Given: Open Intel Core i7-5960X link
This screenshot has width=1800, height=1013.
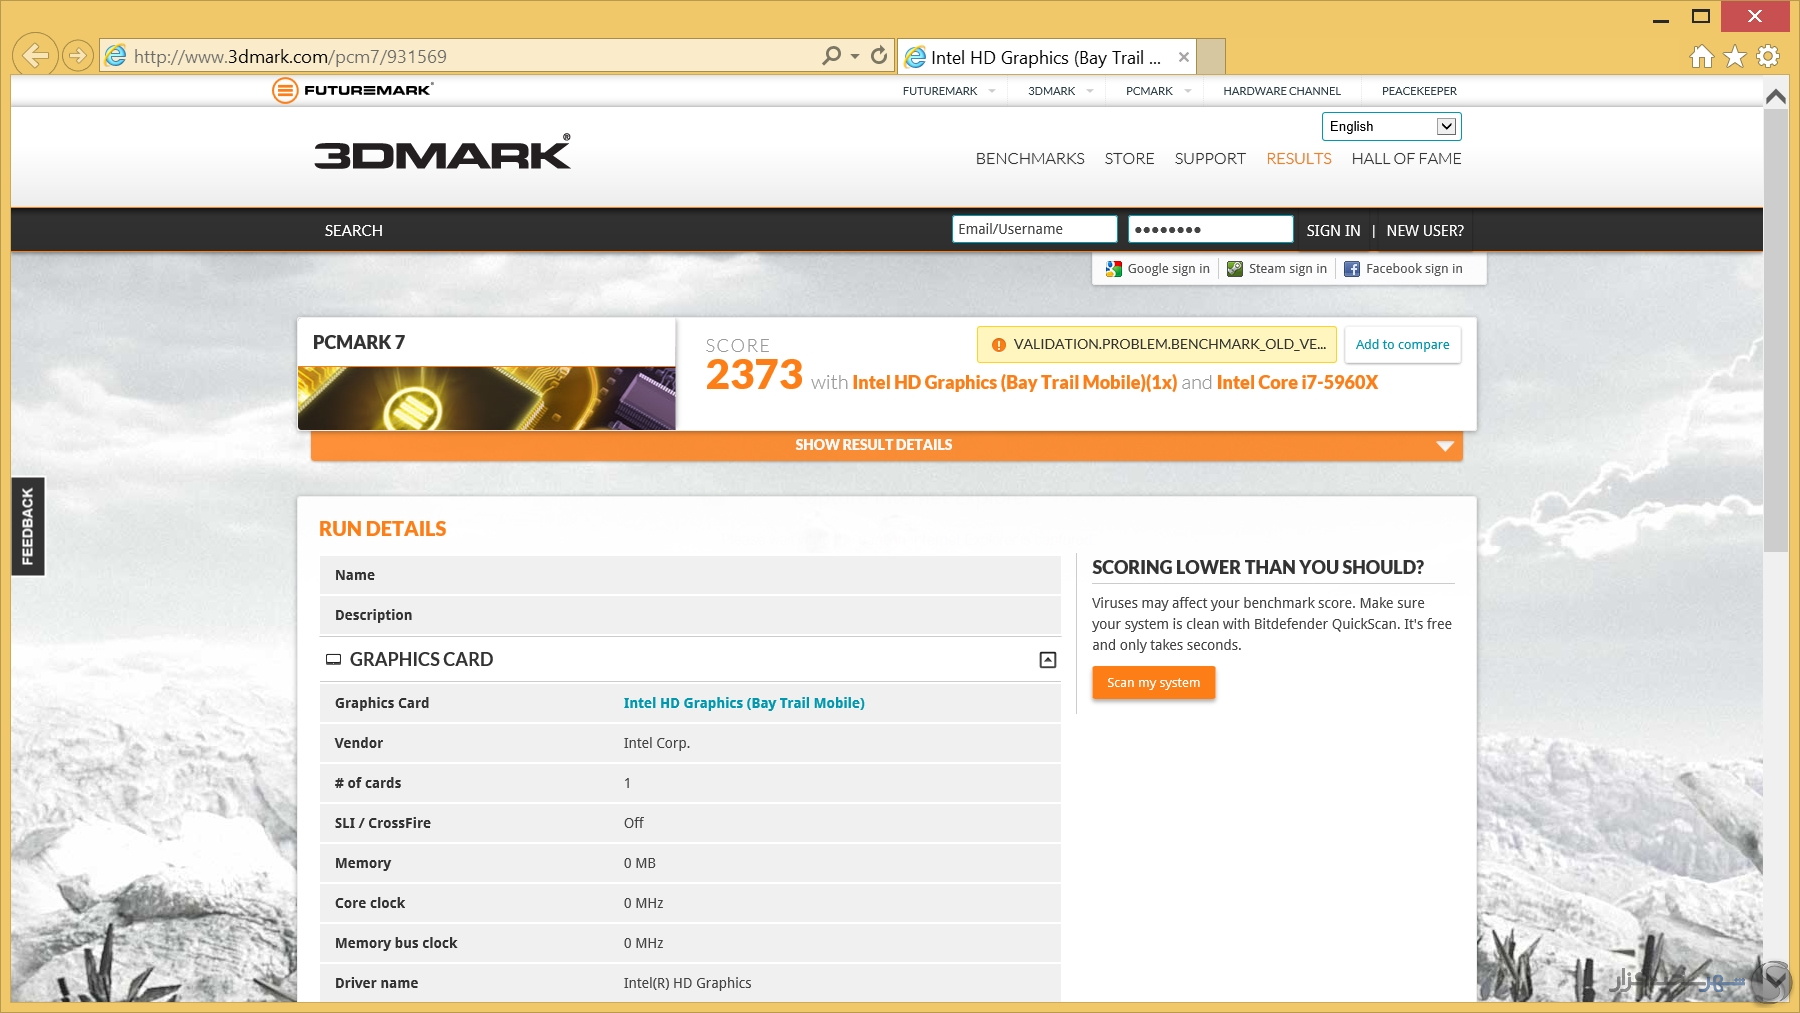Looking at the screenshot, I should click(1297, 382).
